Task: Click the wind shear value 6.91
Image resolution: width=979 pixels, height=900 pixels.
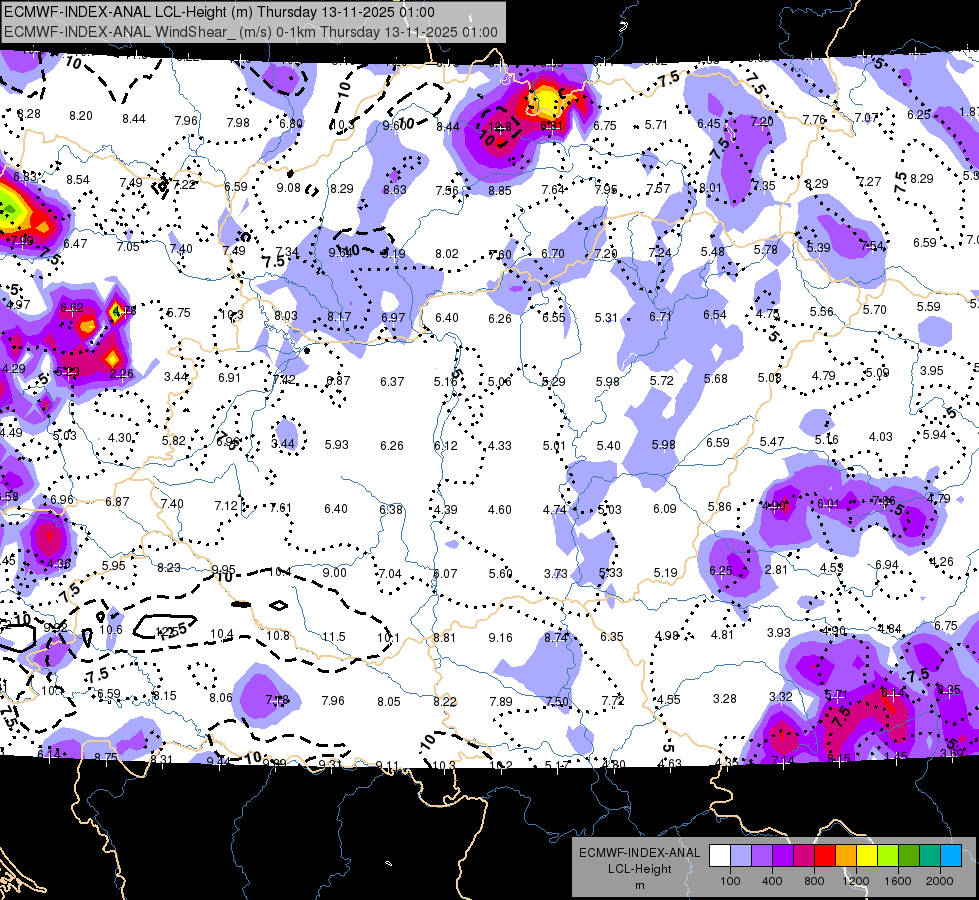Action: [229, 378]
